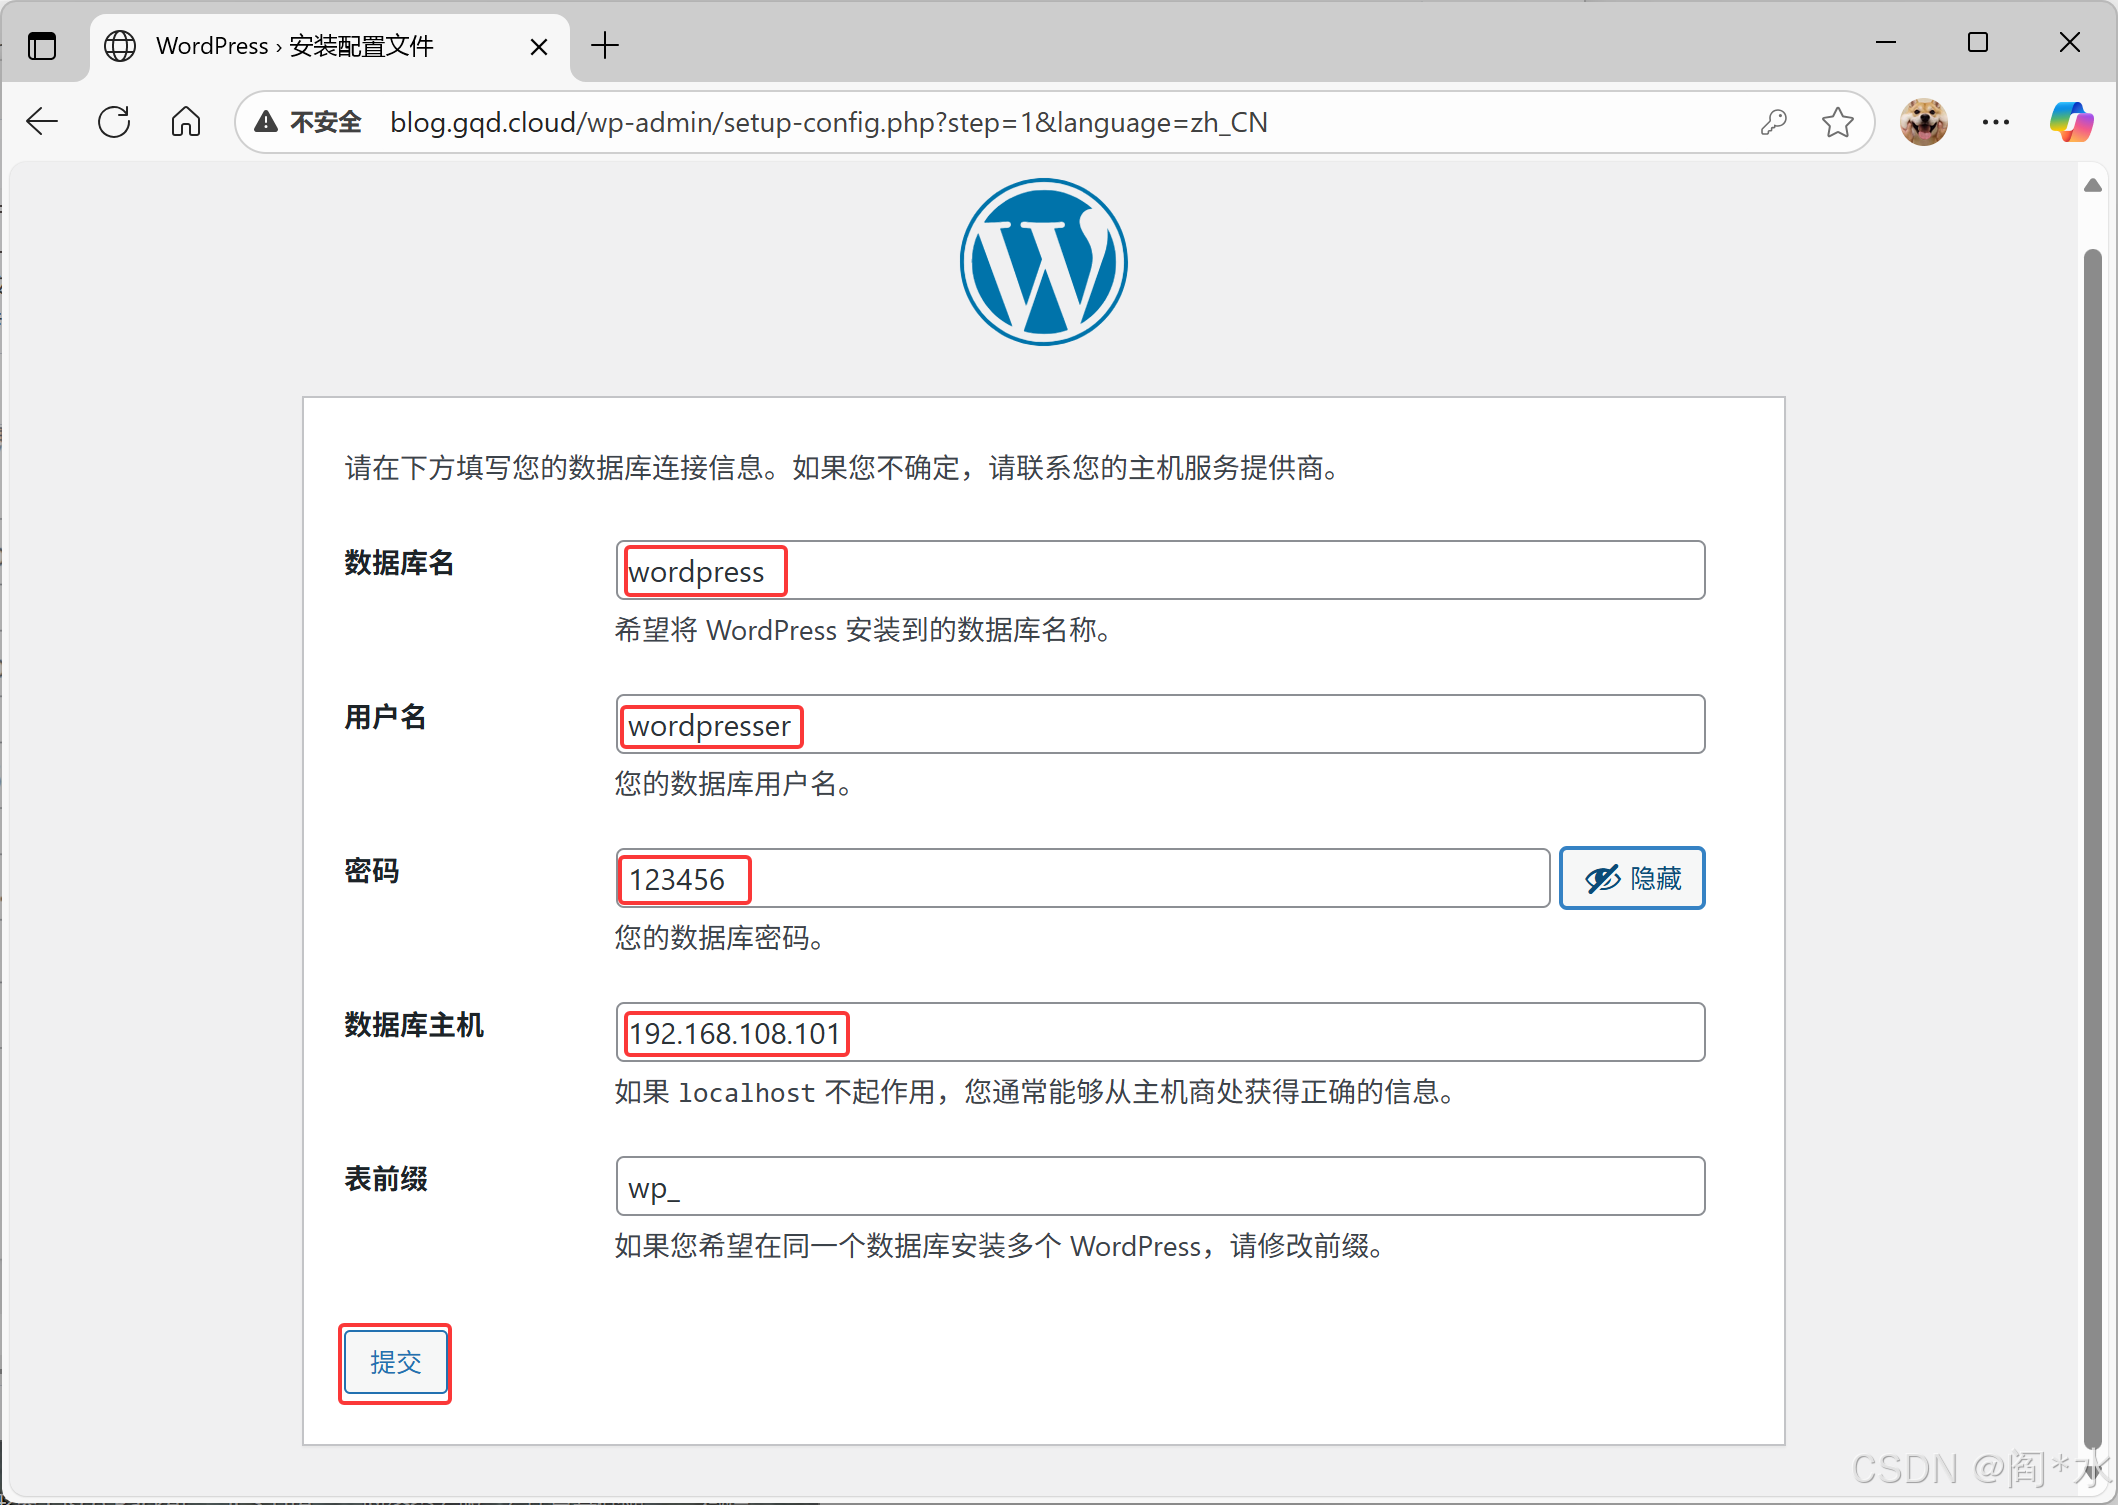The width and height of the screenshot is (2118, 1505).
Task: Click the 数据库名 input field
Action: 1160,570
